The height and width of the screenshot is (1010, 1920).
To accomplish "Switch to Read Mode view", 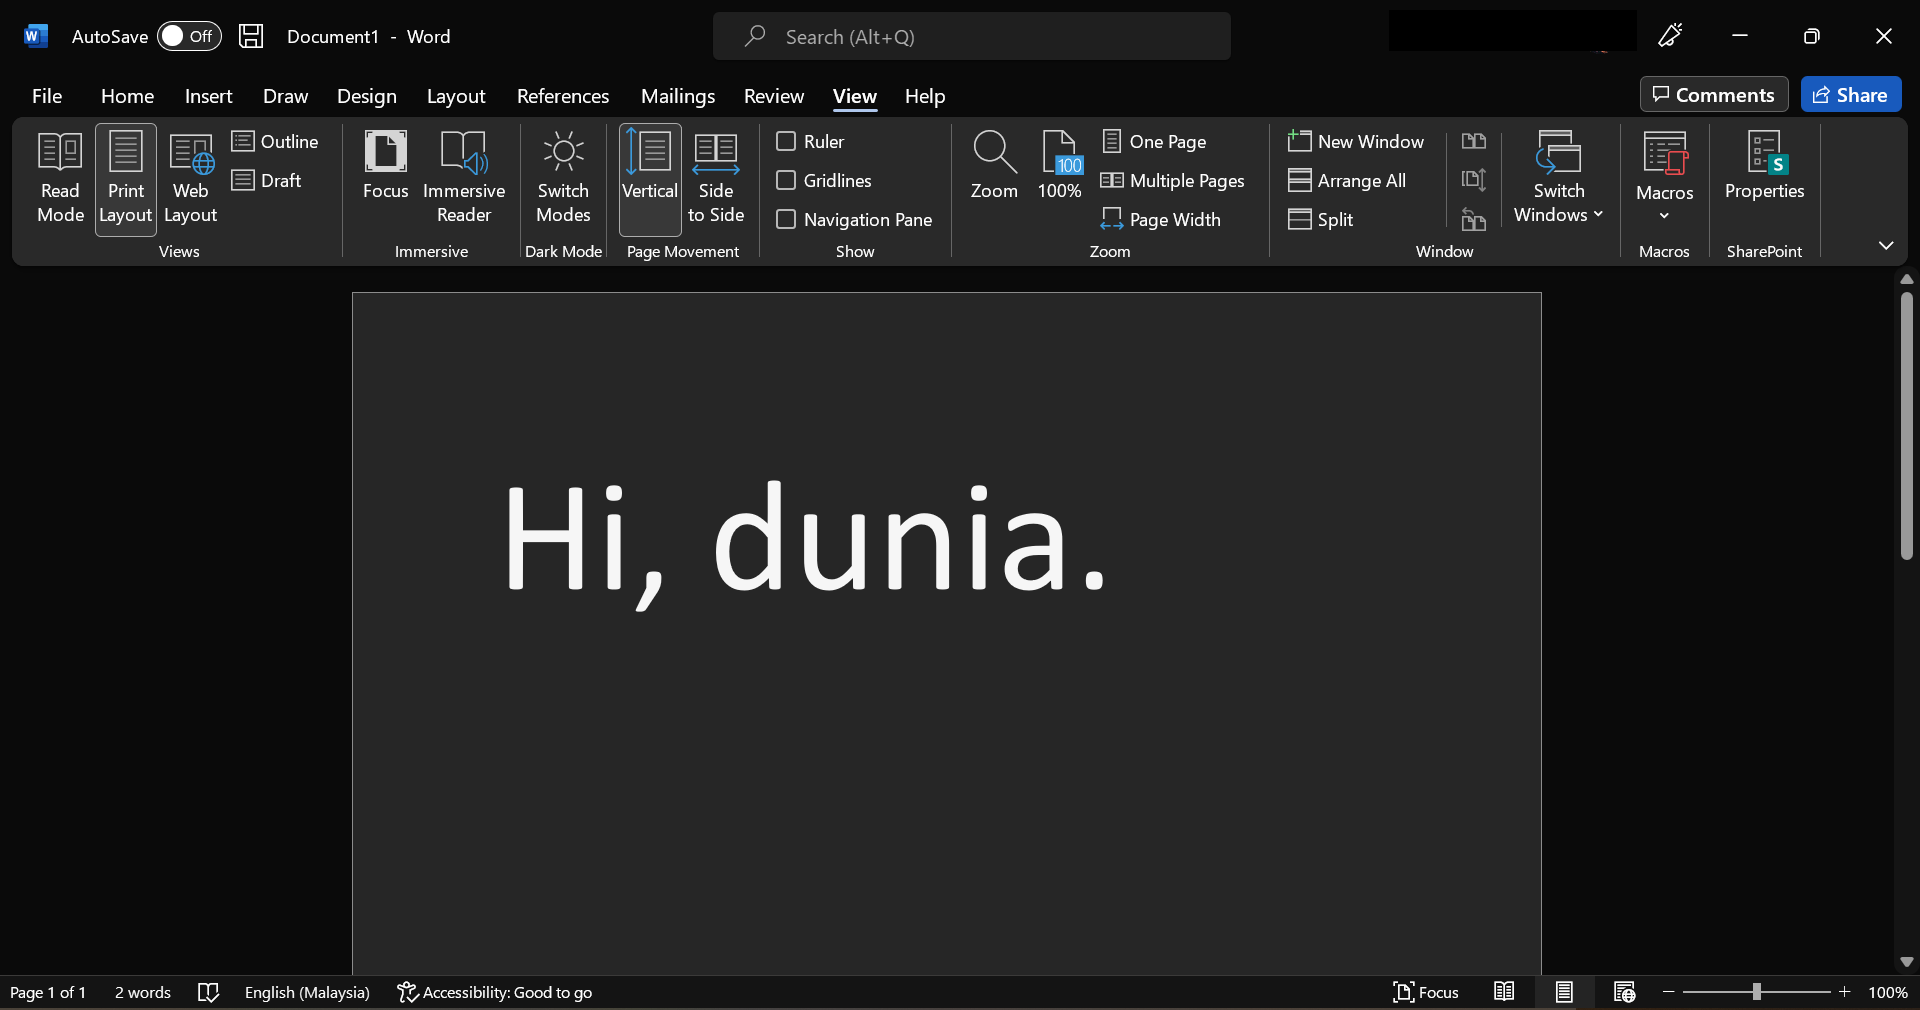I will point(60,178).
